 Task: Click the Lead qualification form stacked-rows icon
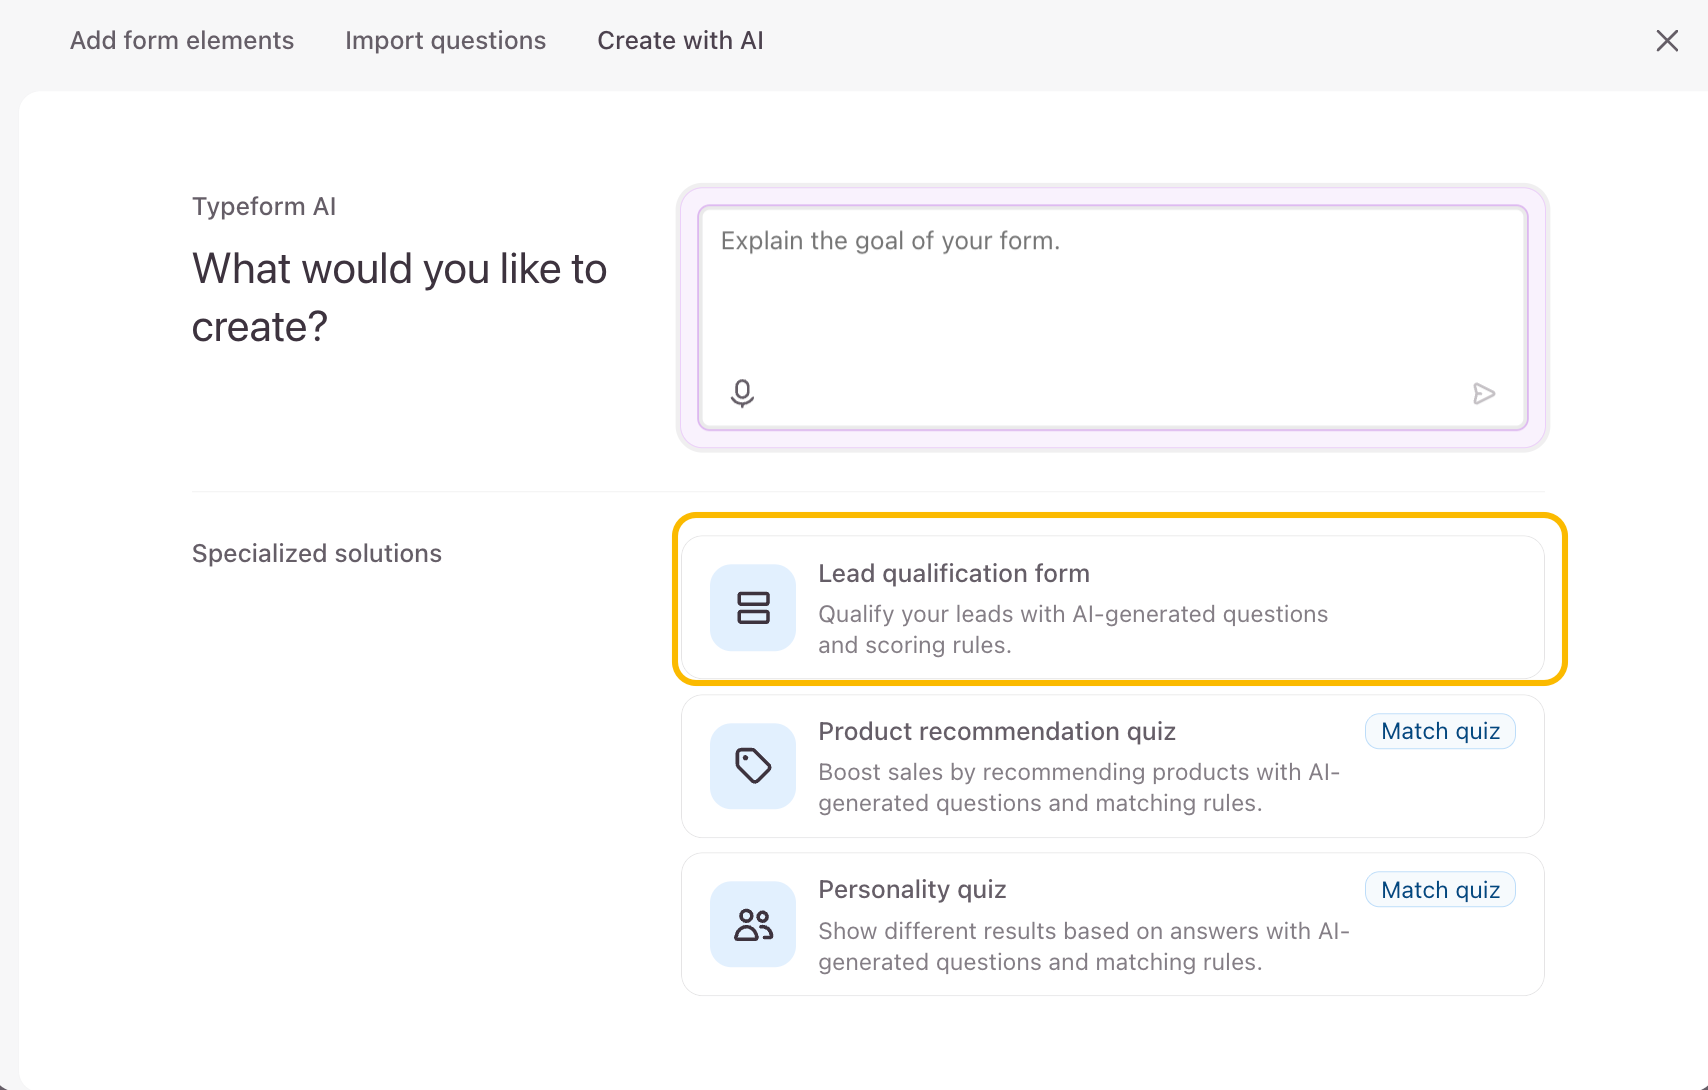[x=753, y=608]
